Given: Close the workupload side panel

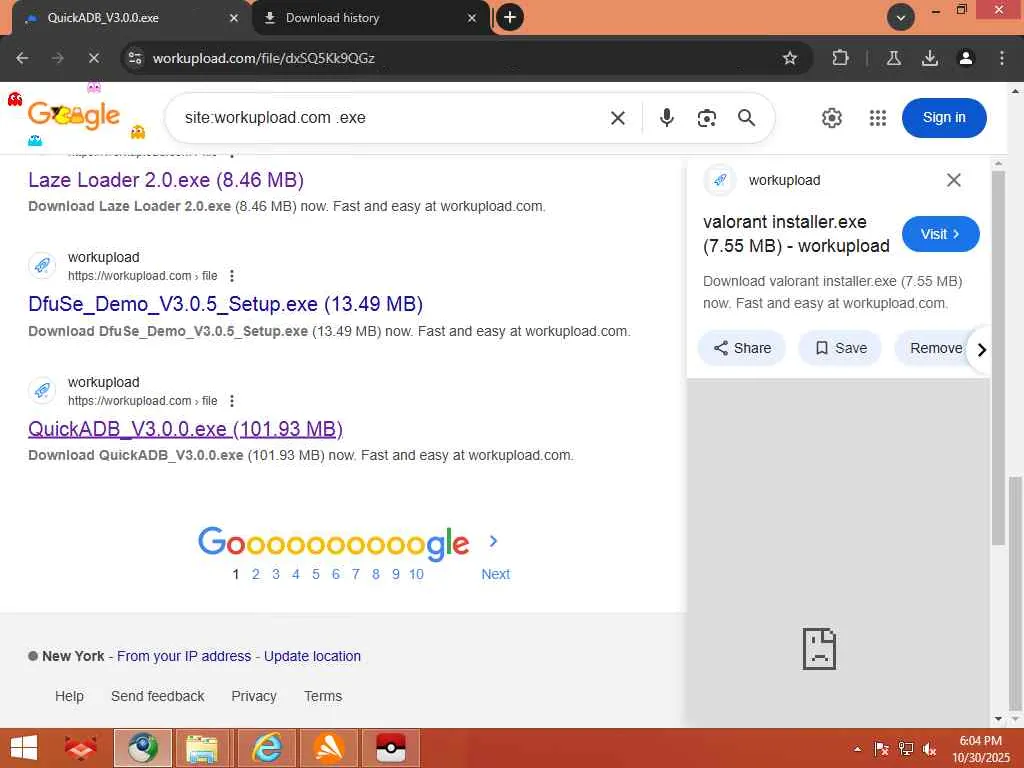Looking at the screenshot, I should pos(953,180).
